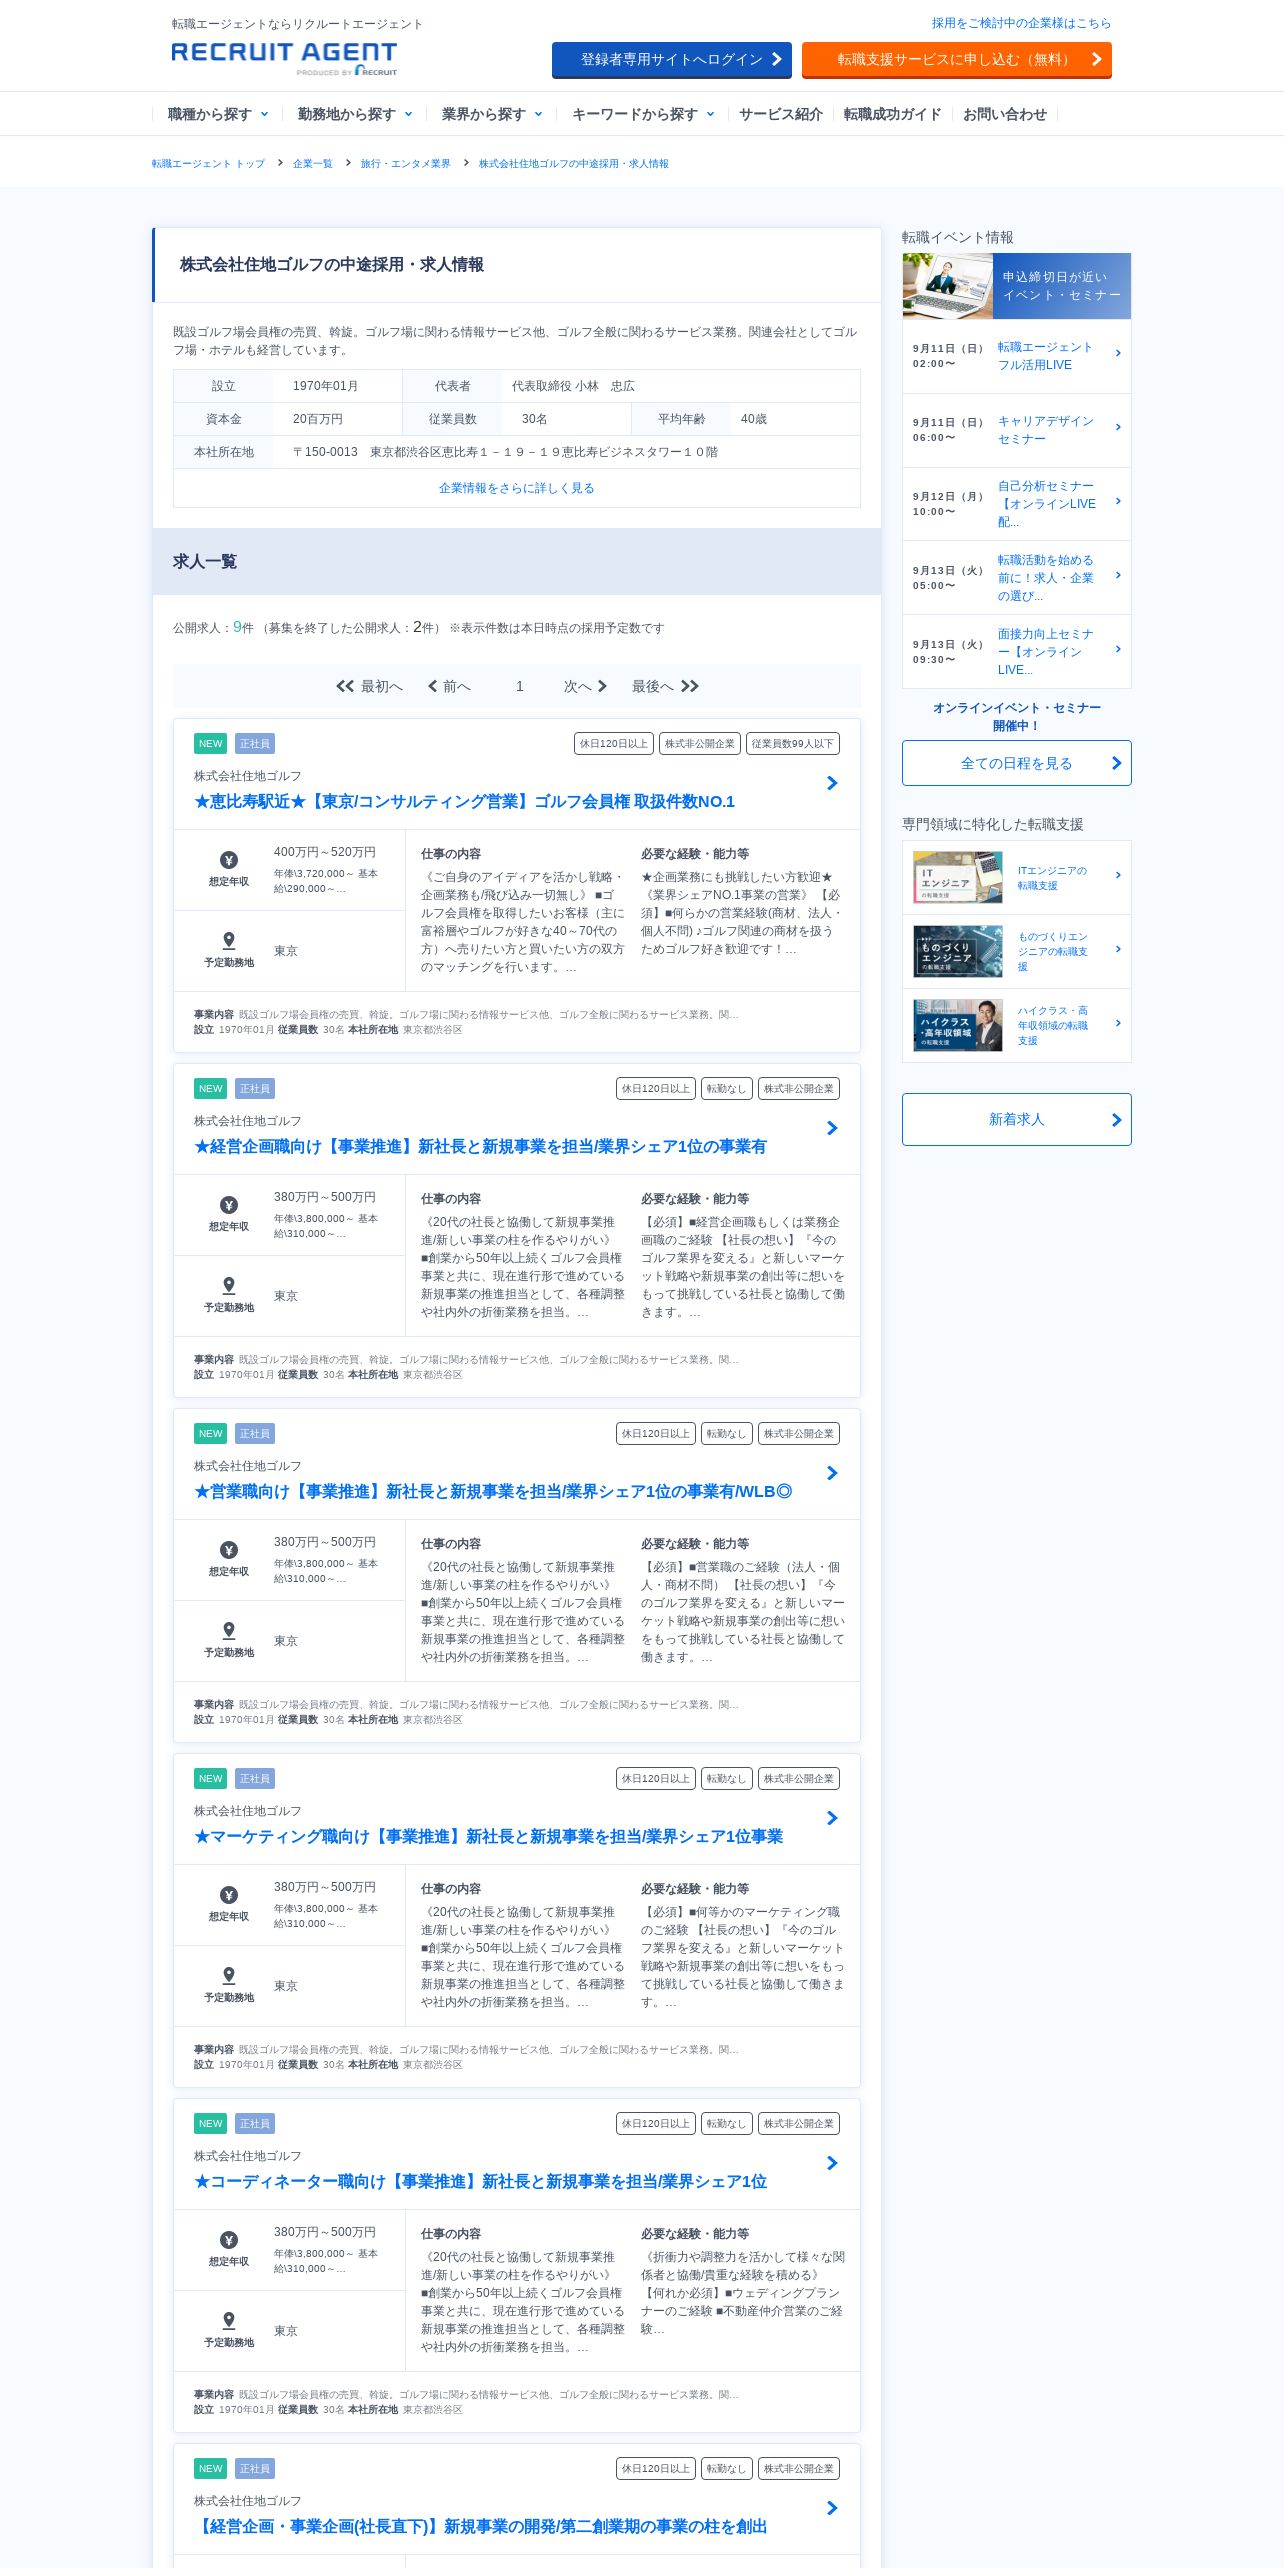Click location pin icon in コンサルティング営業 card

tap(229, 941)
